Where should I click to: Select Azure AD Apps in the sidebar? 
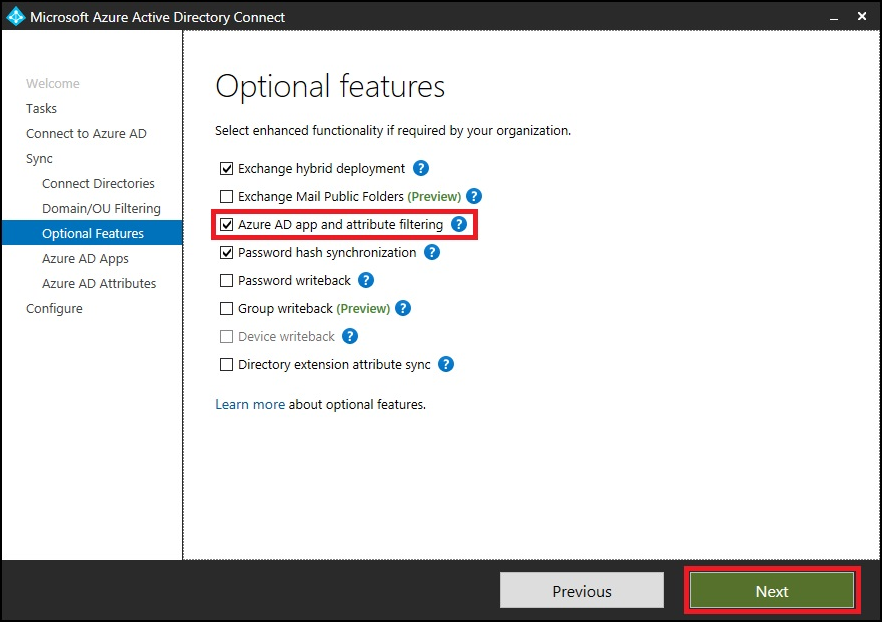(85, 258)
